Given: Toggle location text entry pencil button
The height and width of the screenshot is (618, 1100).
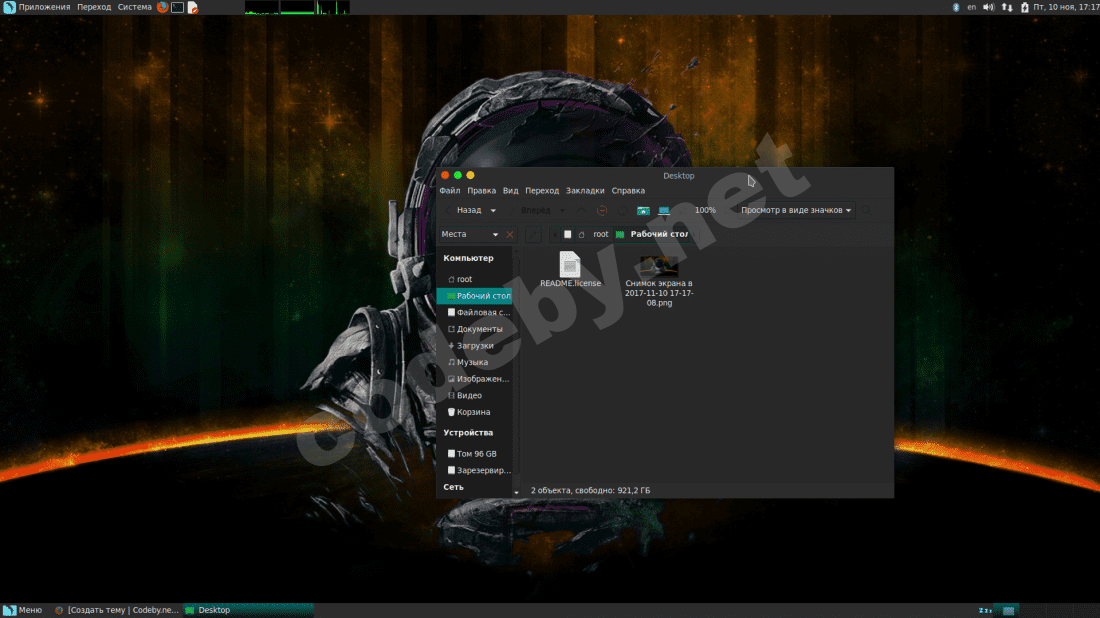Looking at the screenshot, I should click(x=533, y=234).
